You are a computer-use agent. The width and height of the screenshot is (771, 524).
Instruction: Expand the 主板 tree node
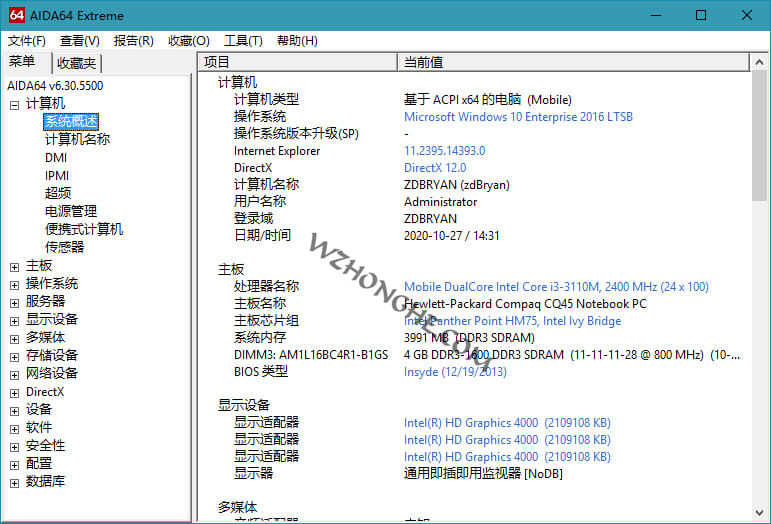click(x=14, y=266)
